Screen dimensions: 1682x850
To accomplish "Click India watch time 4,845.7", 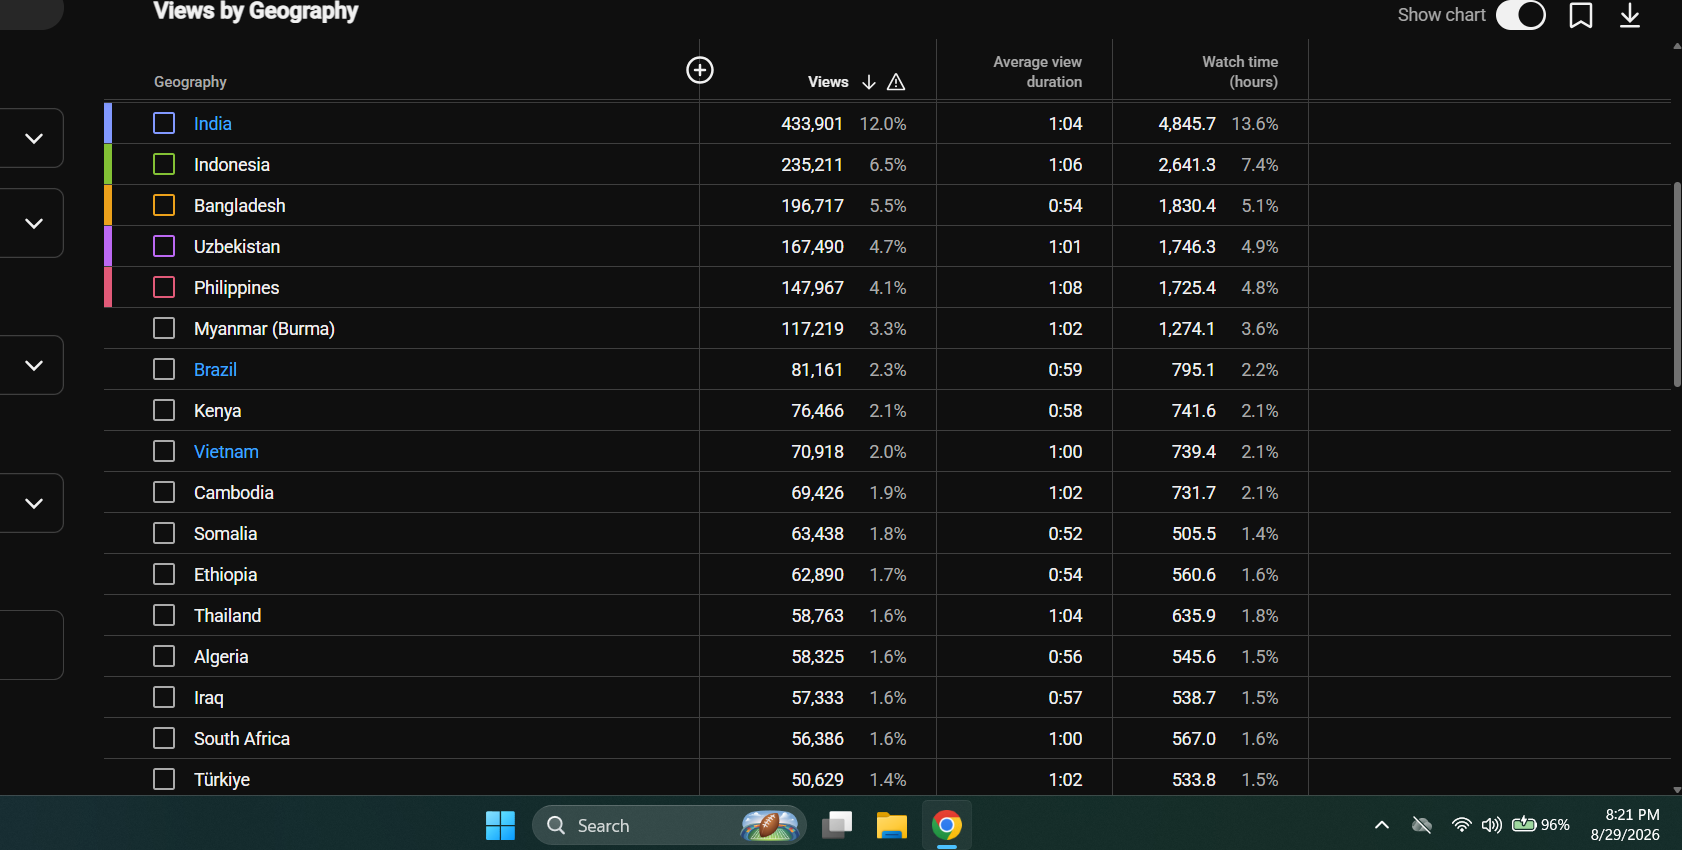I will click(1187, 124).
